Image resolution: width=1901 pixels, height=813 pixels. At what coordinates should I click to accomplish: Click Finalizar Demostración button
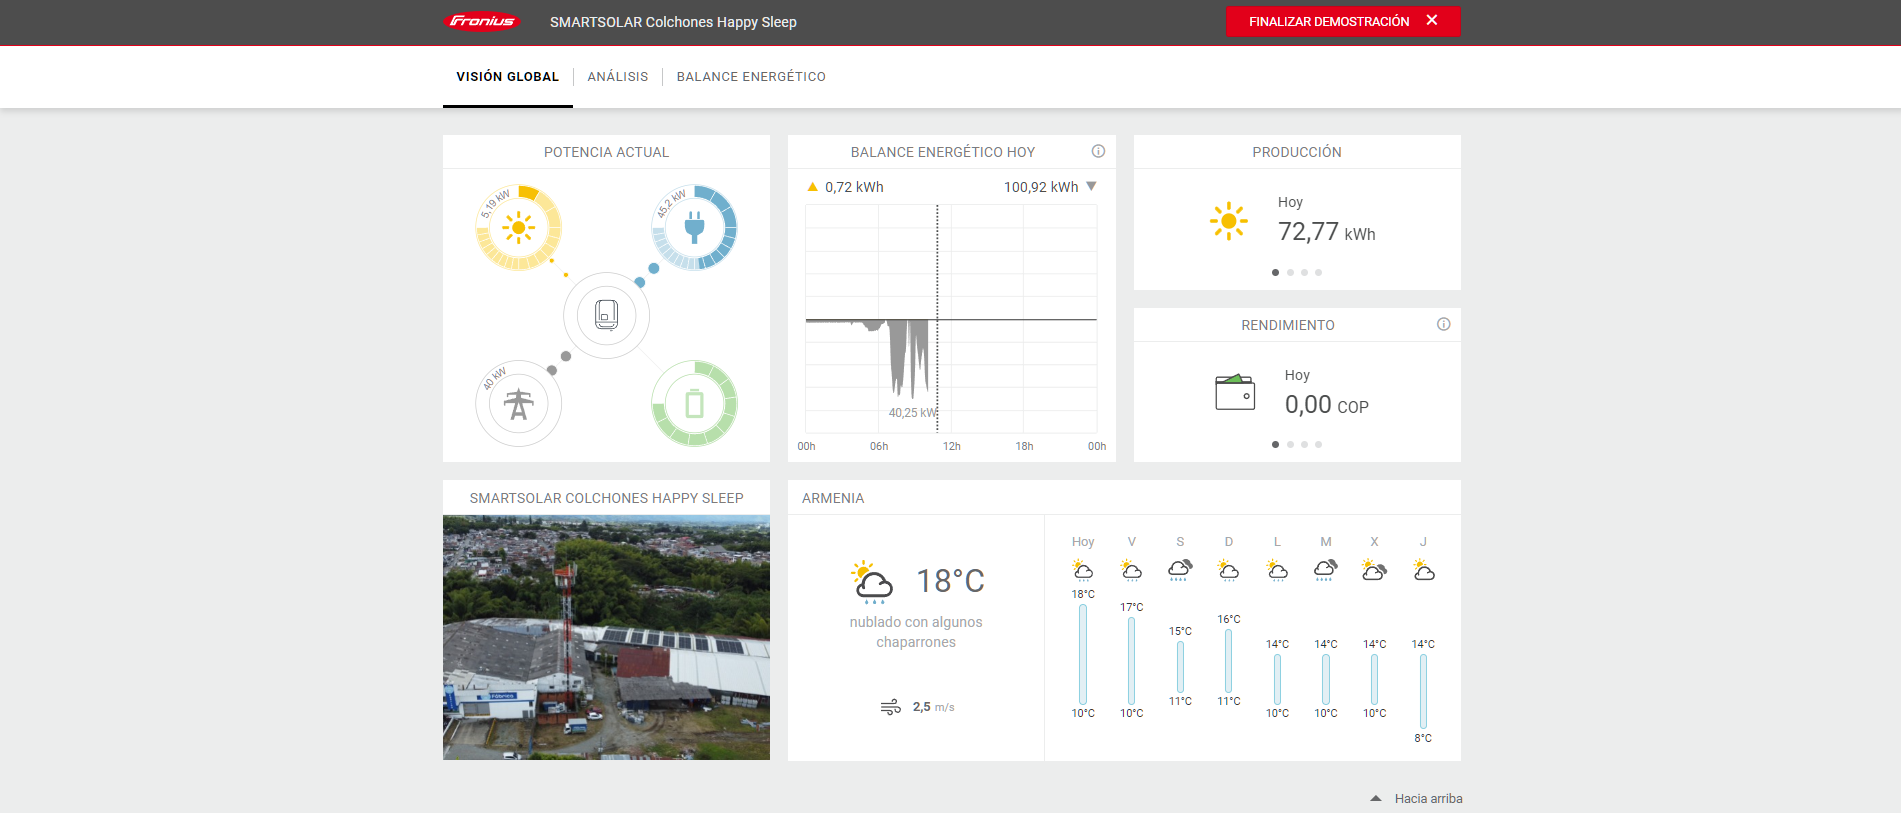point(1342,21)
